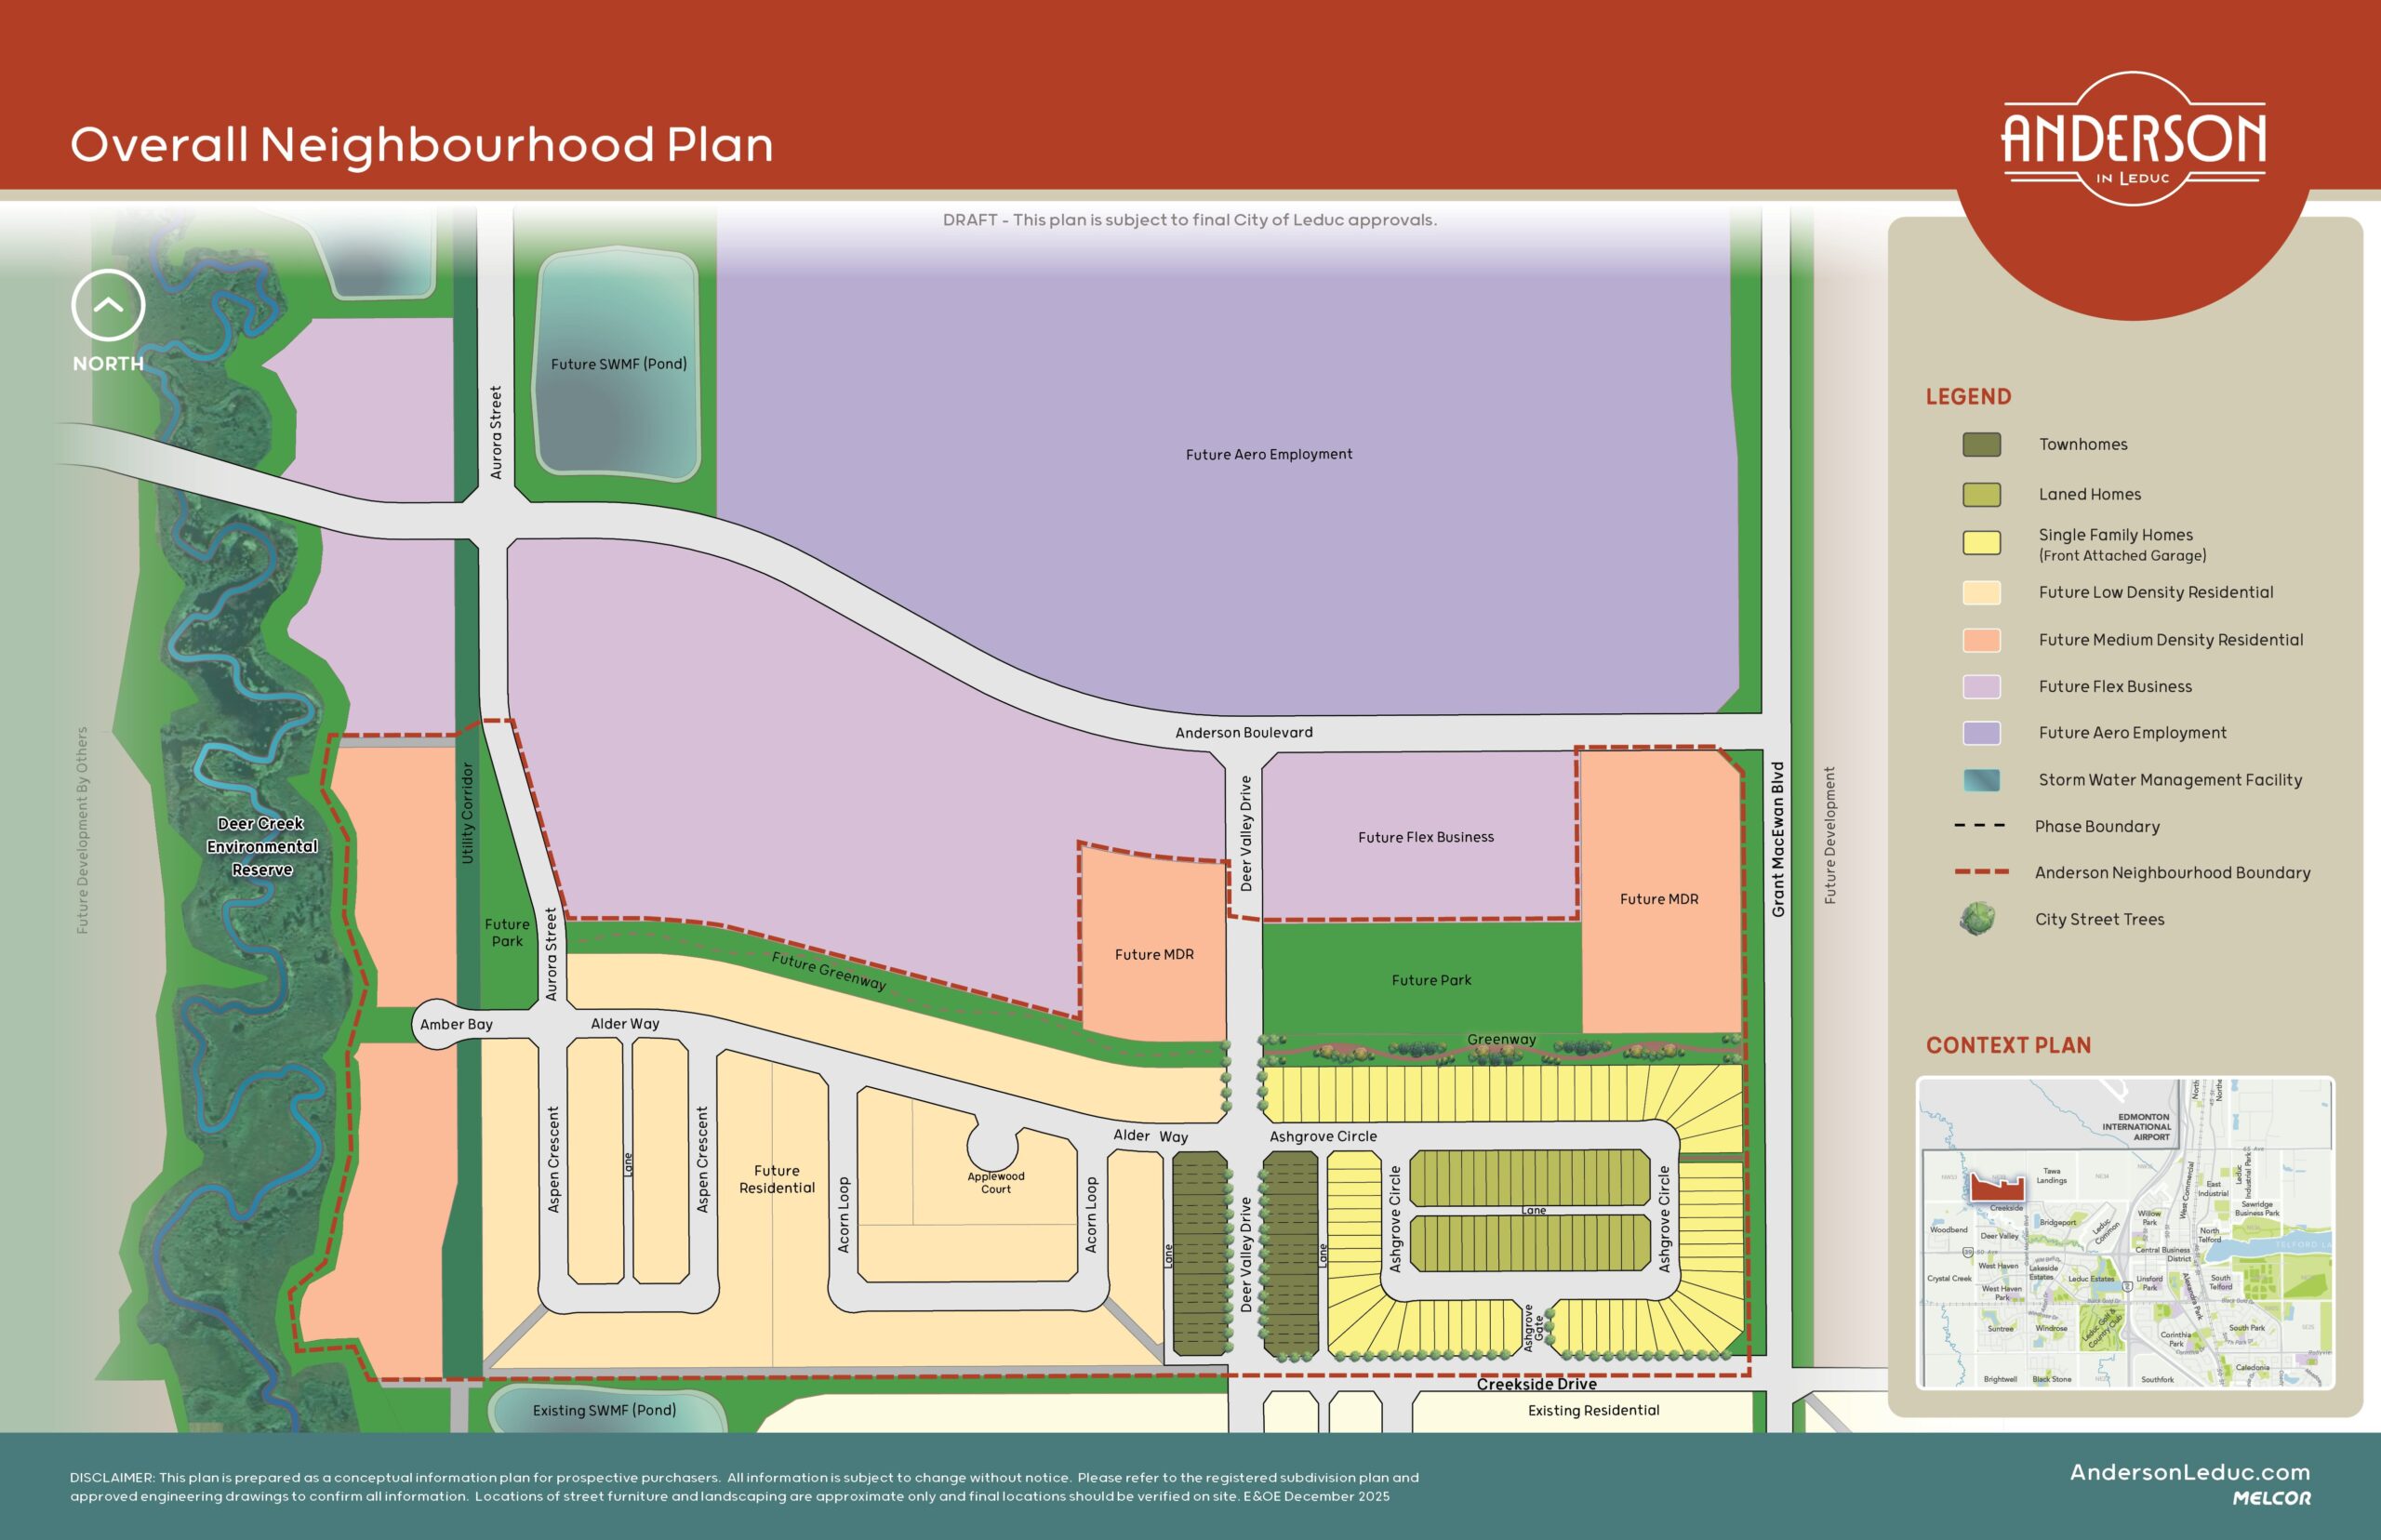Click the Laned Homes legend swatch

pyautogui.click(x=1981, y=494)
